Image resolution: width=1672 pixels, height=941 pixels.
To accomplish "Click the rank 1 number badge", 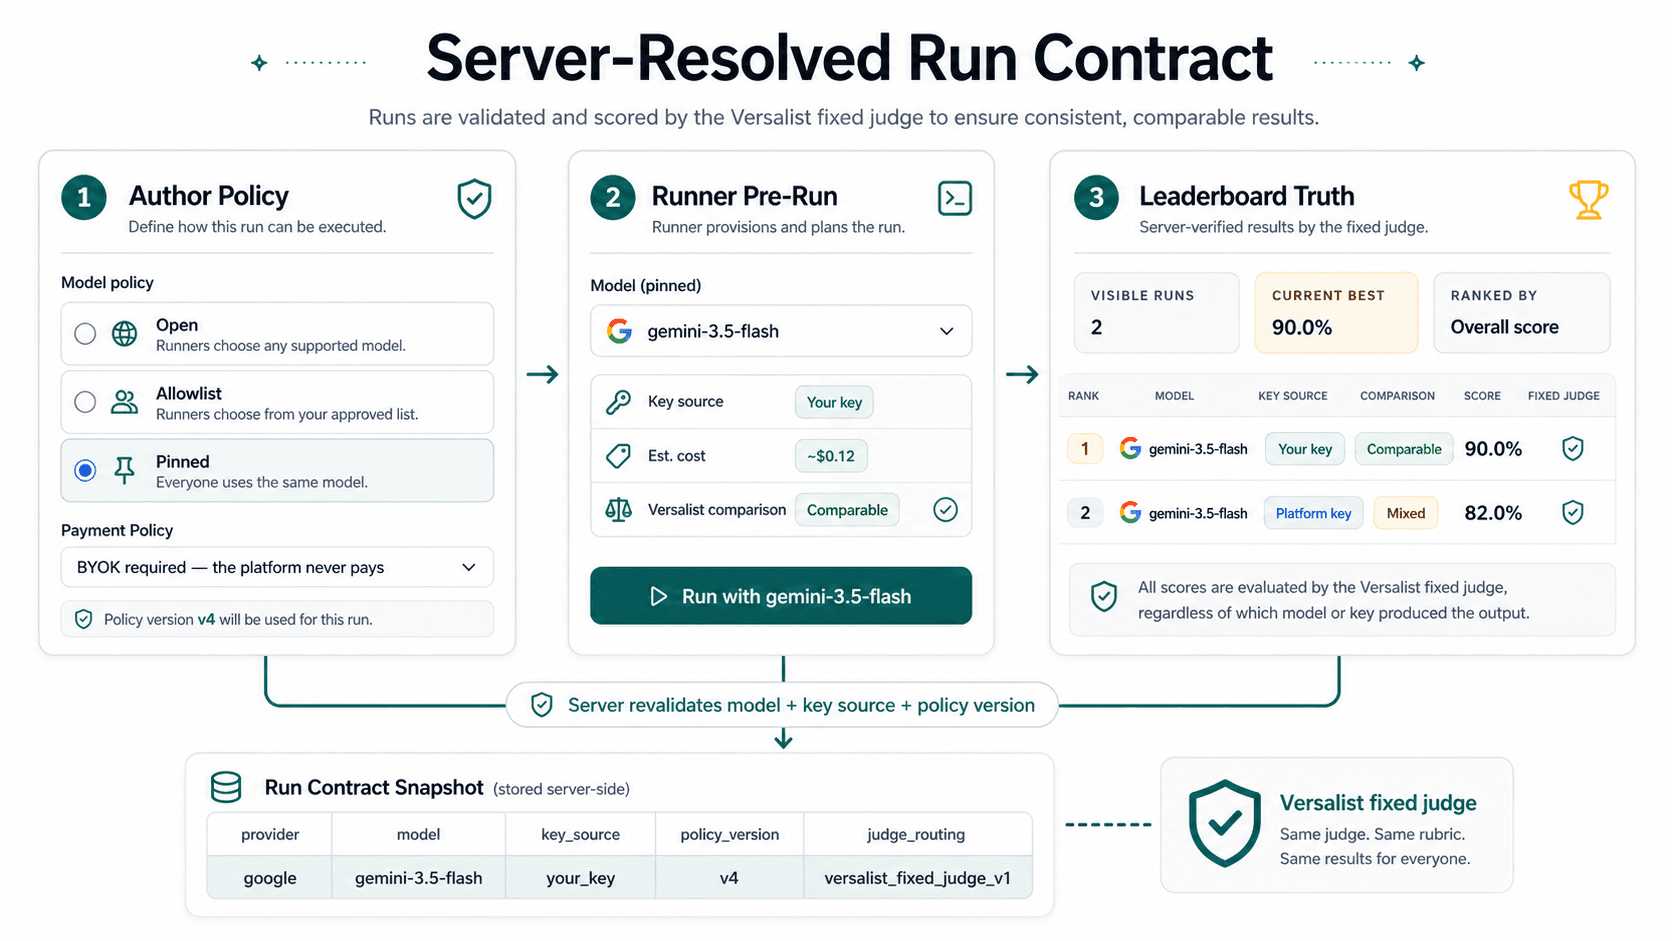I will tap(1085, 449).
